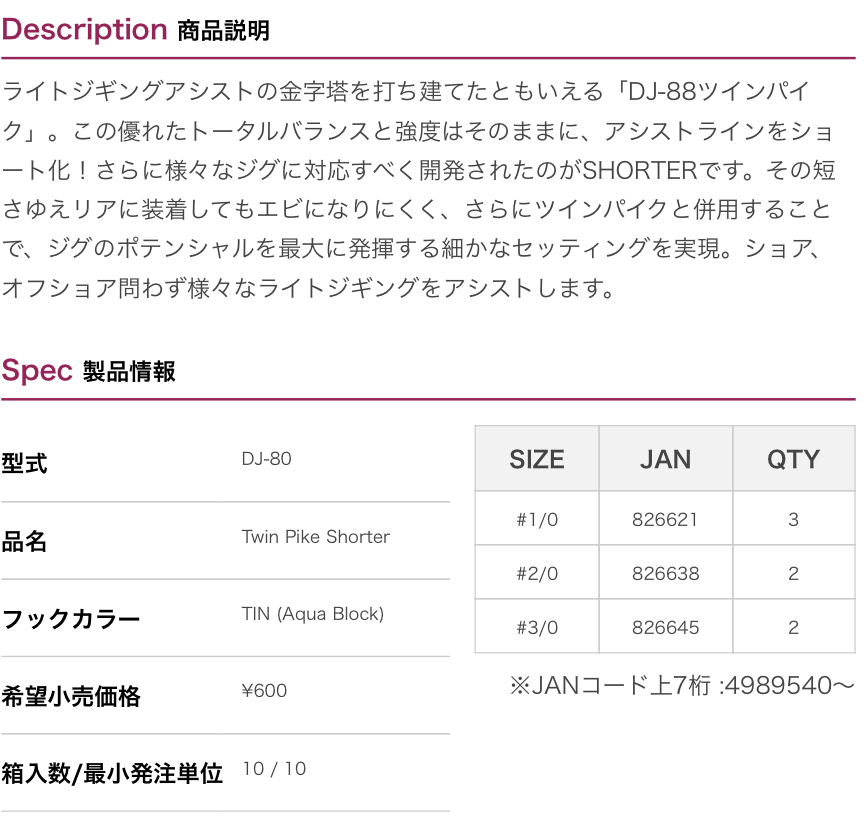Click JAN code 826621

tap(665, 519)
